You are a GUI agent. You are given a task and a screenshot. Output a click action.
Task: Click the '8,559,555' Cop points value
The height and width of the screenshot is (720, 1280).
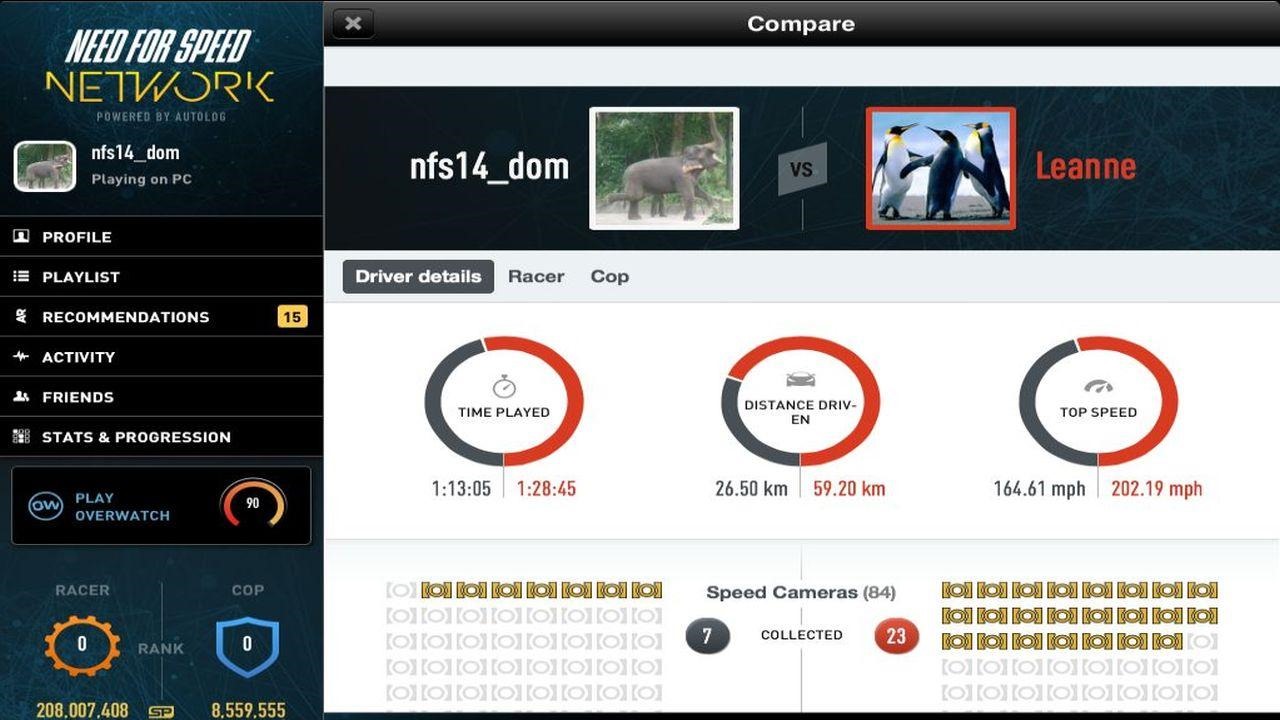pos(248,710)
